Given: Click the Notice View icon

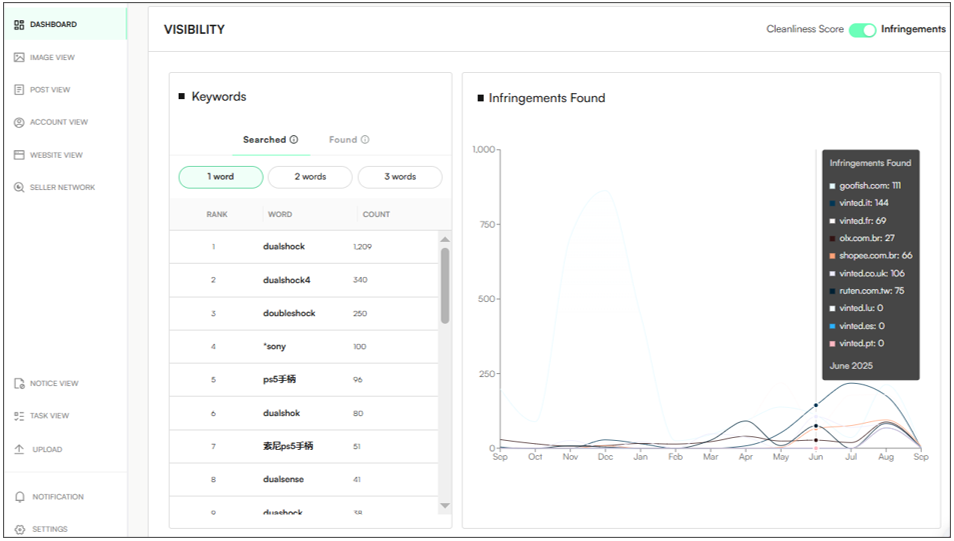Looking at the screenshot, I should click(x=19, y=383).
